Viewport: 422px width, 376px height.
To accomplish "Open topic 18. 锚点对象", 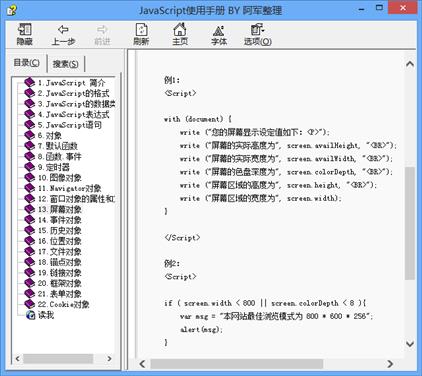I will pos(60,262).
